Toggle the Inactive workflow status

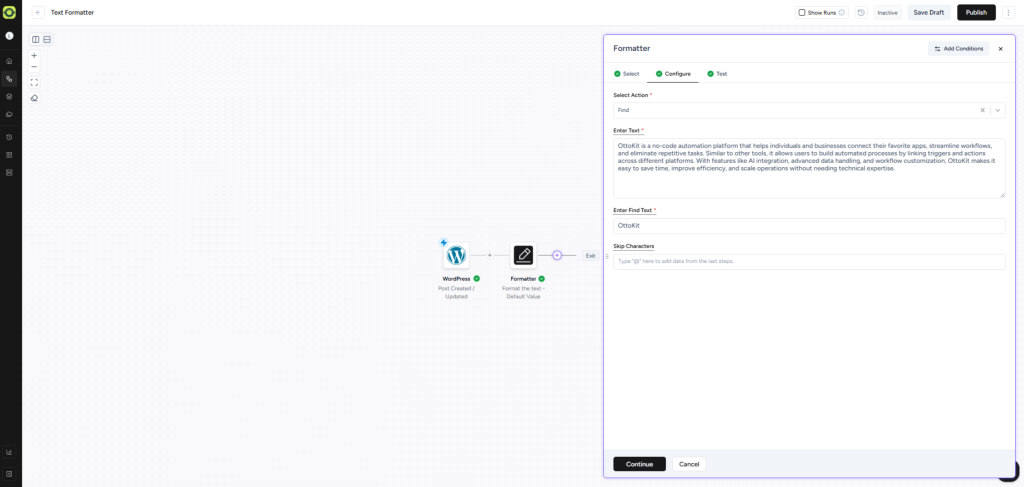(x=887, y=13)
